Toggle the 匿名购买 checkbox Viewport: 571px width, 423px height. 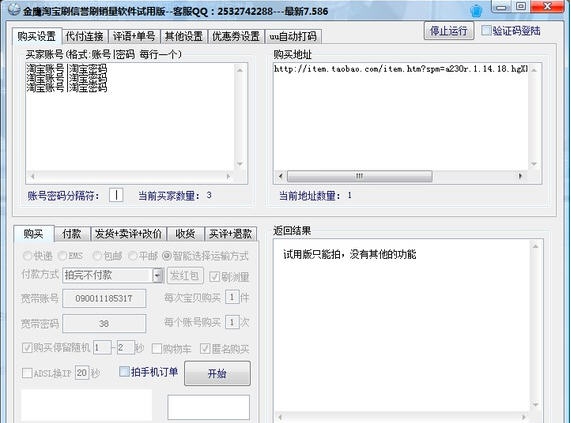pyautogui.click(x=205, y=349)
